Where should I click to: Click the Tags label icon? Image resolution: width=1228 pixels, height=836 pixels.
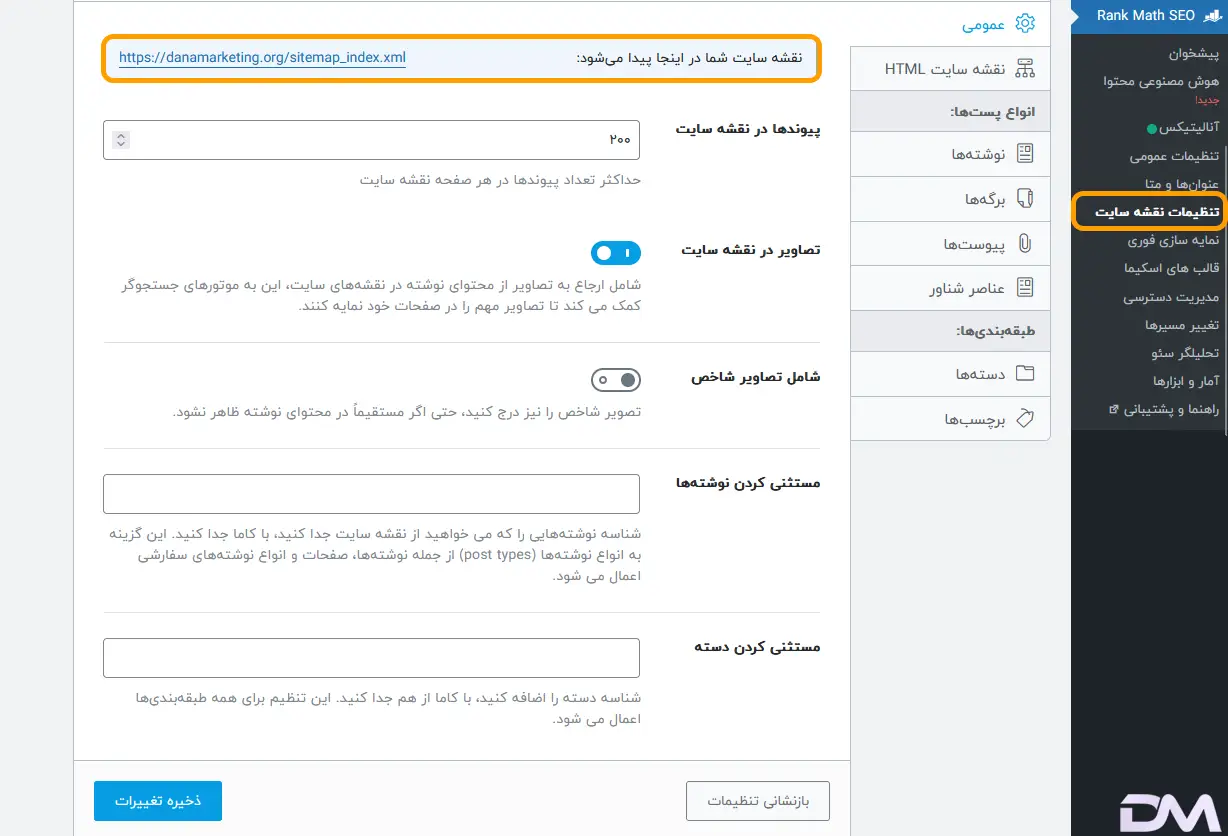[x=1024, y=418]
